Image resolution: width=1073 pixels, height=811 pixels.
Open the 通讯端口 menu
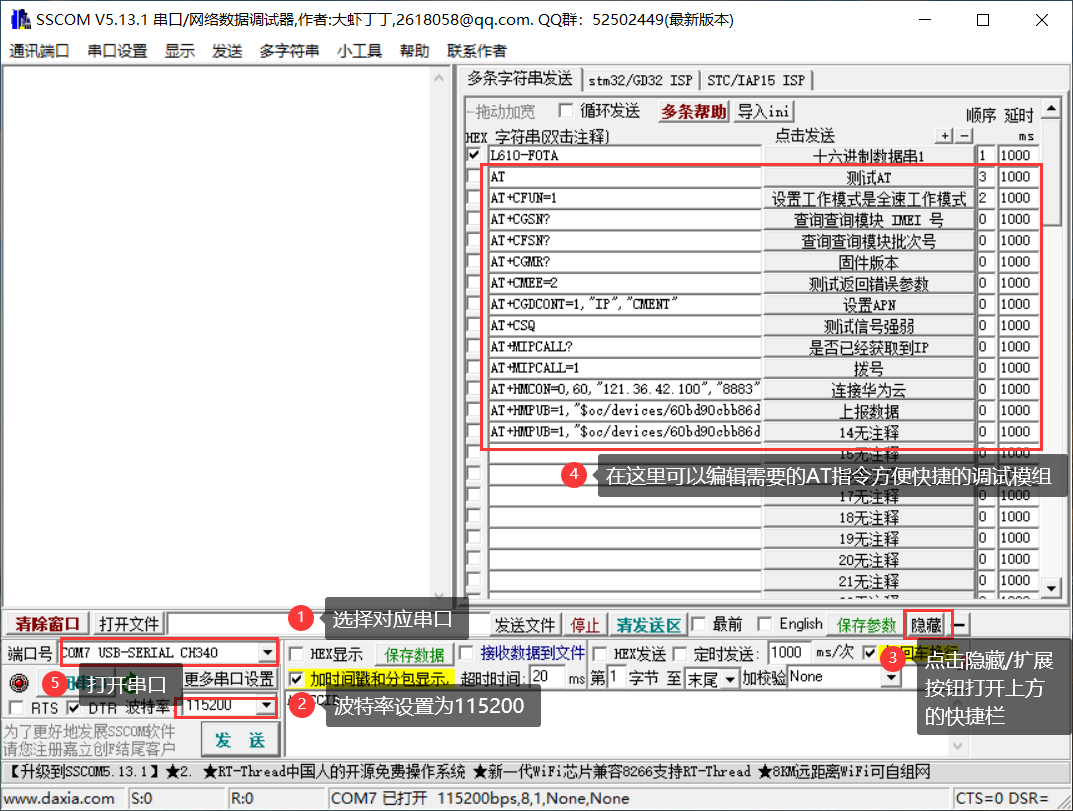coord(39,51)
